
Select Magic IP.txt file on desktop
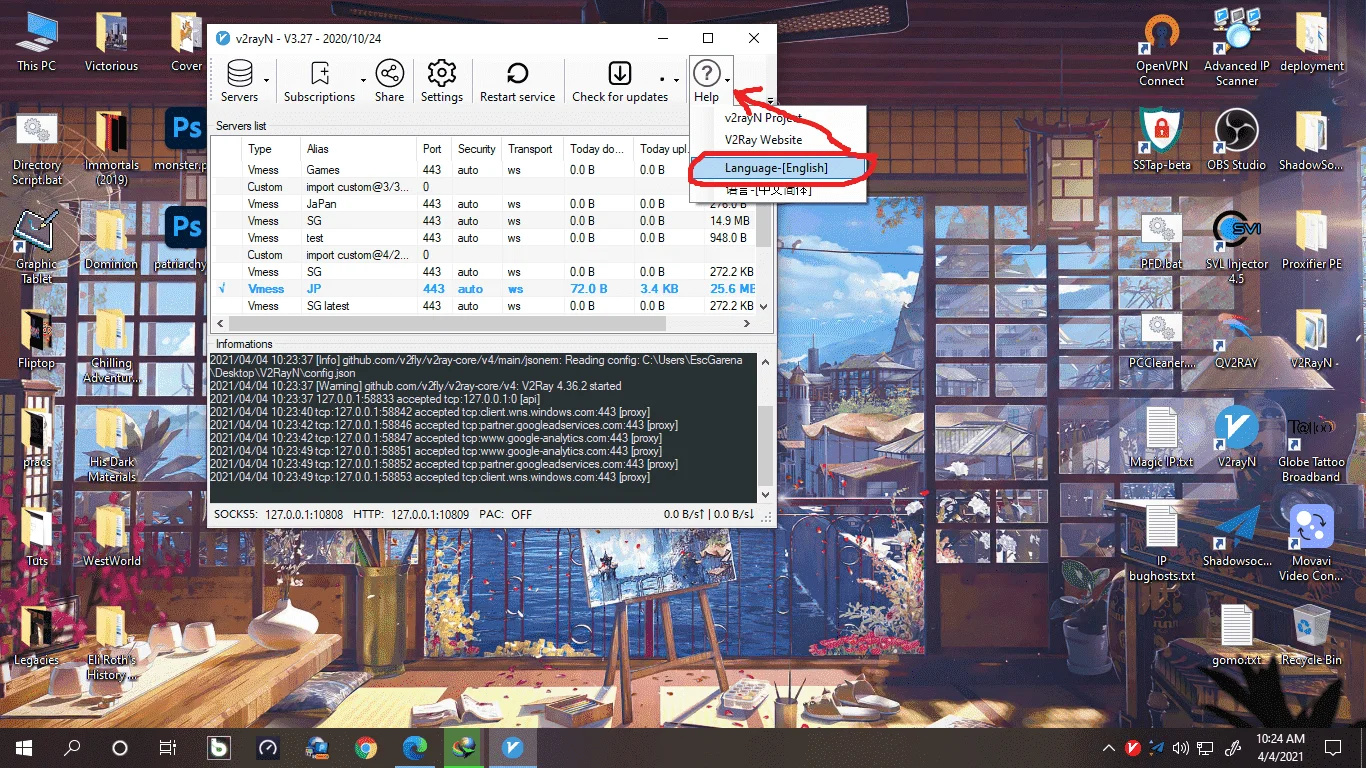click(x=1161, y=438)
